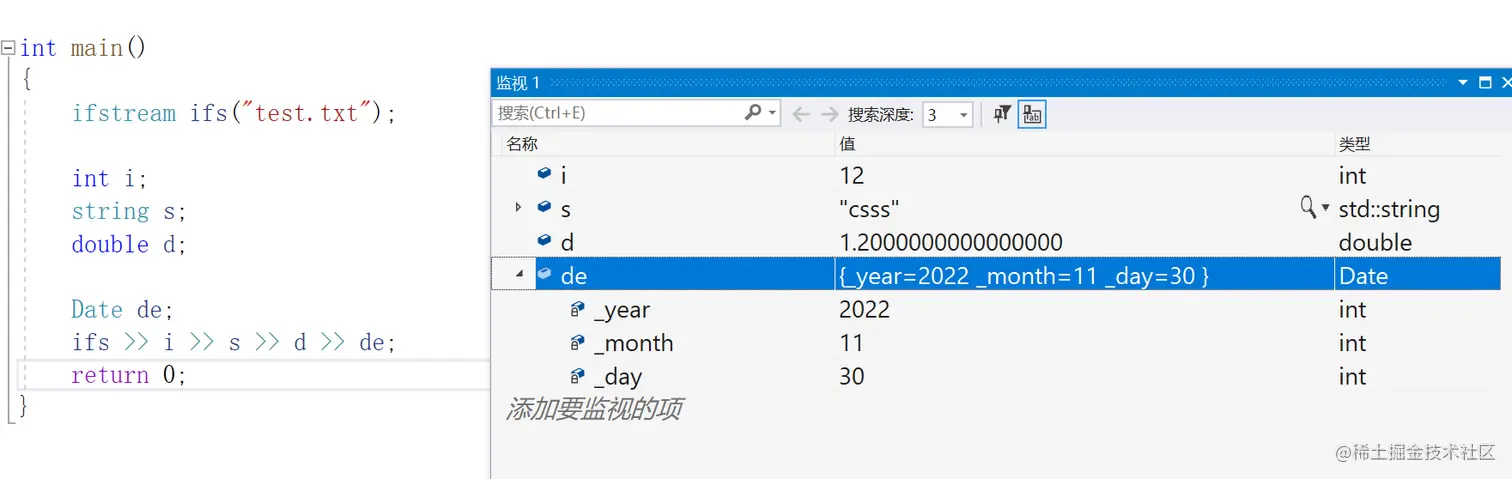Image resolution: width=1512 pixels, height=479 pixels.
Task: Click the Date type cell
Action: pyautogui.click(x=1364, y=275)
